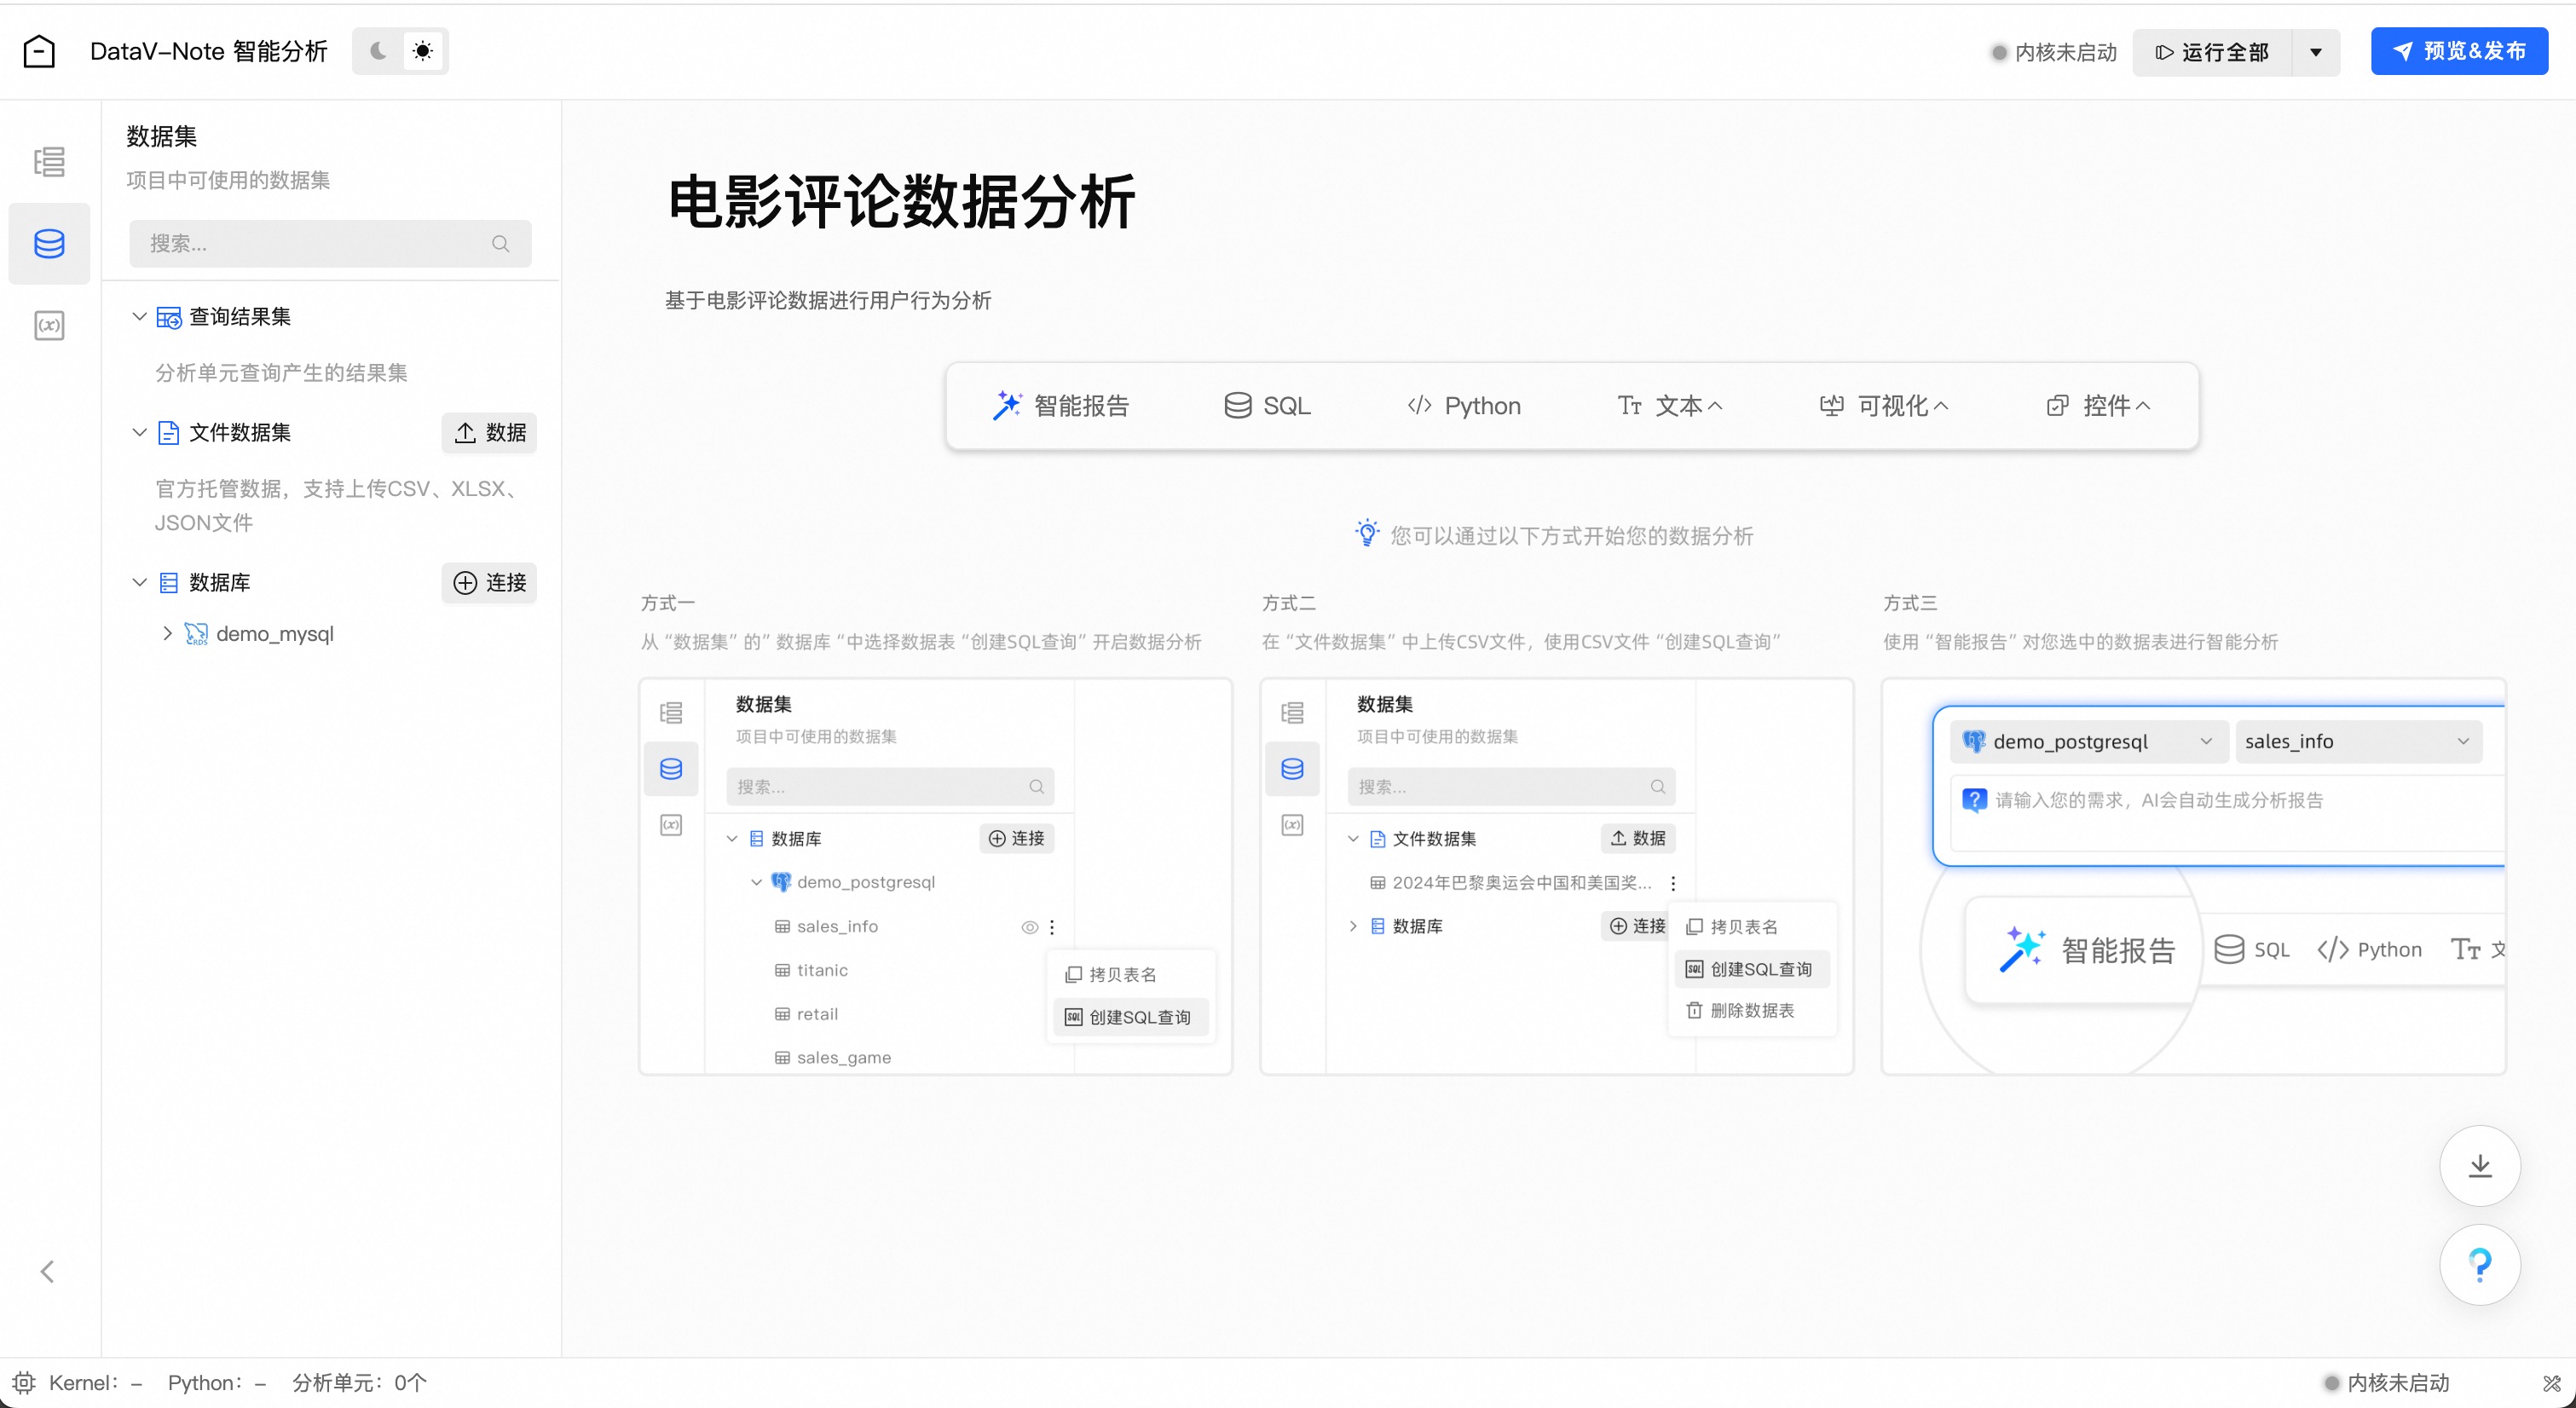2576x1408 pixels.
Task: Open help via question mark button
Action: click(2479, 1264)
